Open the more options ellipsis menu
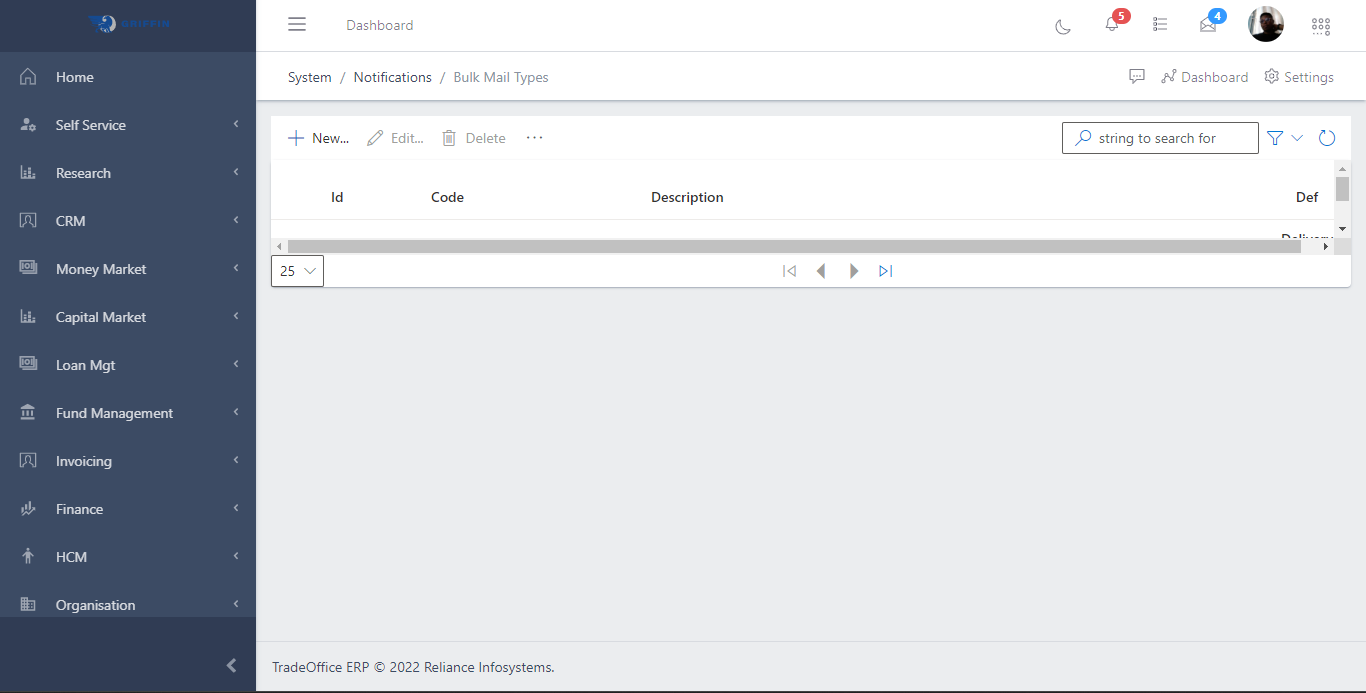The image size is (1366, 693). coord(535,138)
